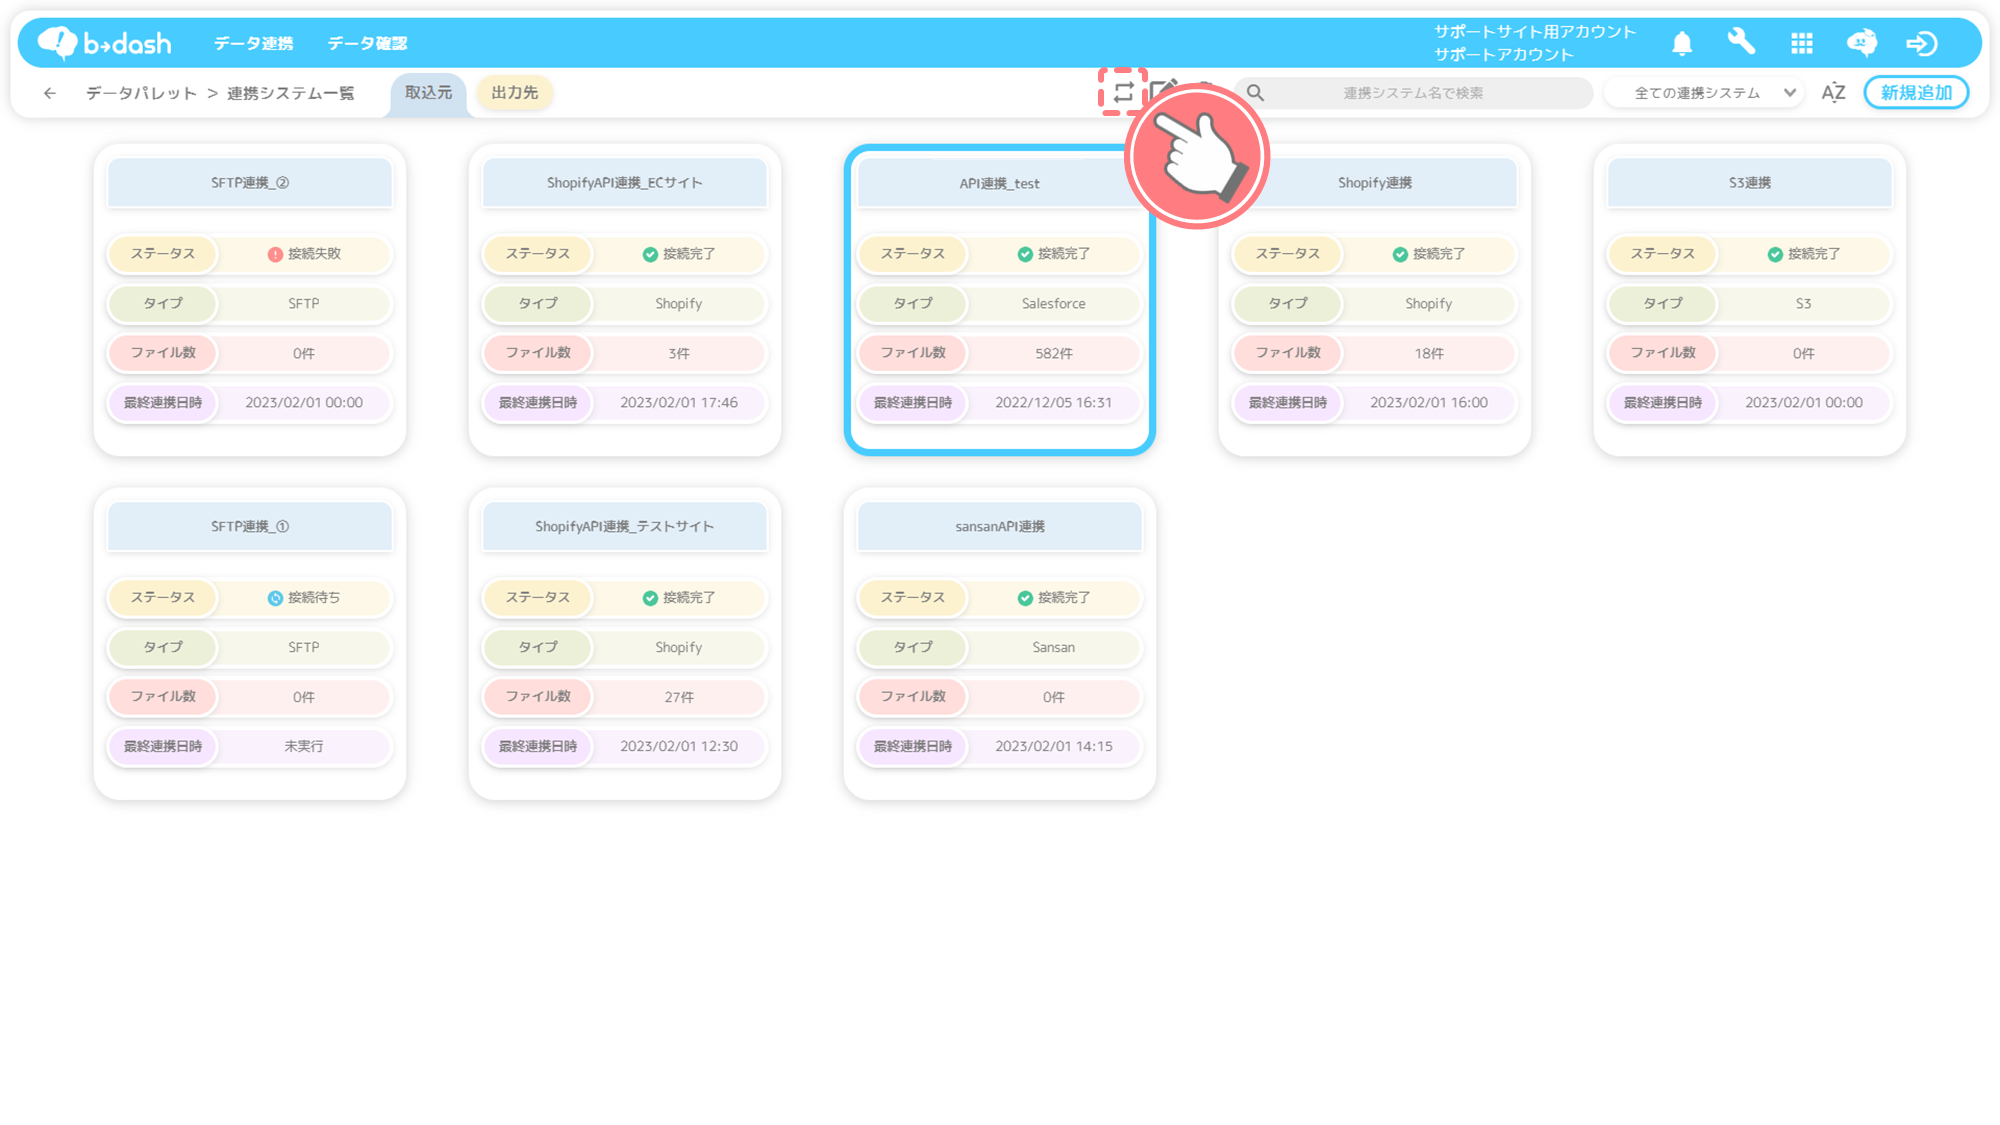
Task: Open the mascot help chat icon
Action: [x=1861, y=43]
